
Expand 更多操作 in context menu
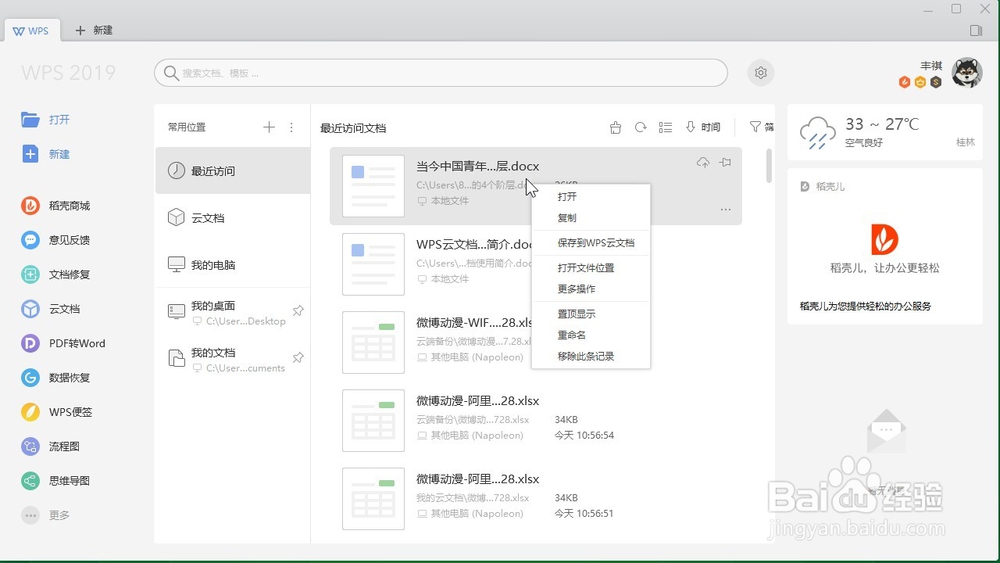click(x=591, y=289)
